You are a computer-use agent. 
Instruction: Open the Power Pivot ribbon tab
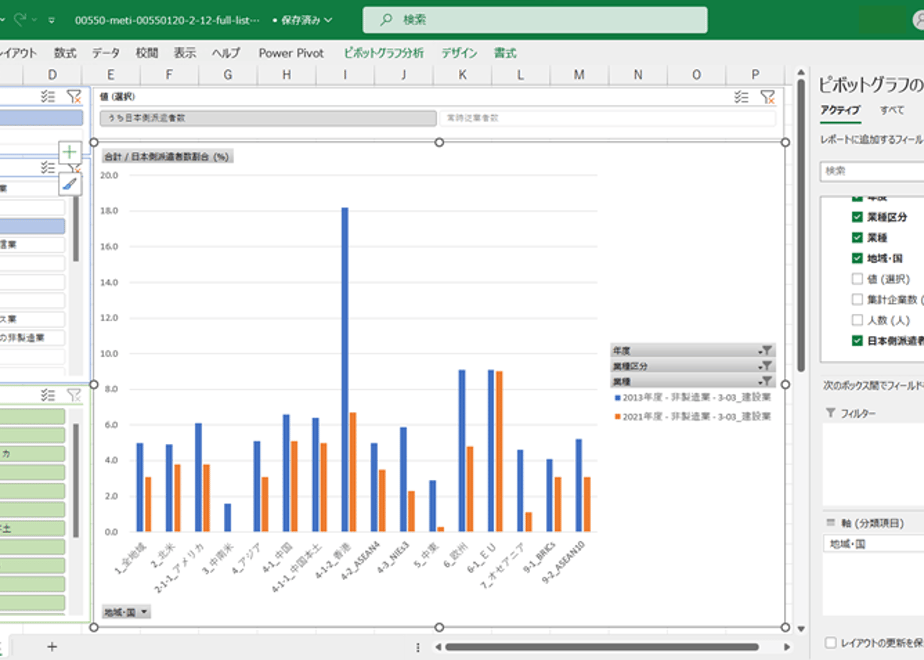[x=291, y=53]
